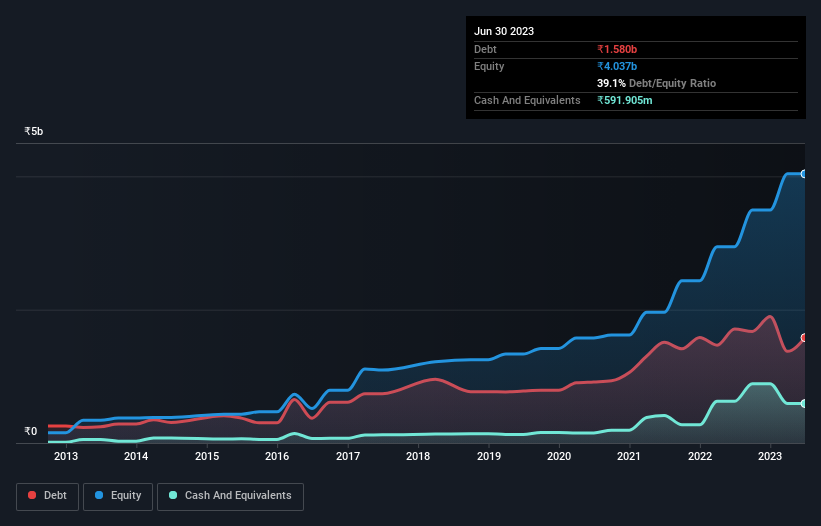Click the 2018 x-axis label
Viewport: 821px width, 526px height.
pyautogui.click(x=418, y=456)
